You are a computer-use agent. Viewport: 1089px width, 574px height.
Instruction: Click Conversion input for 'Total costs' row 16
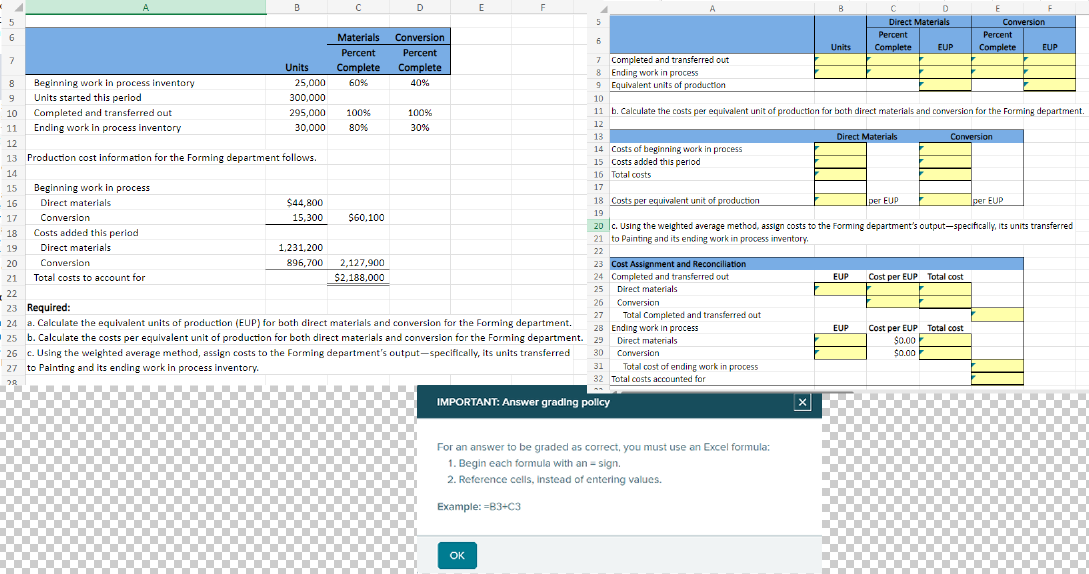pos(945,174)
